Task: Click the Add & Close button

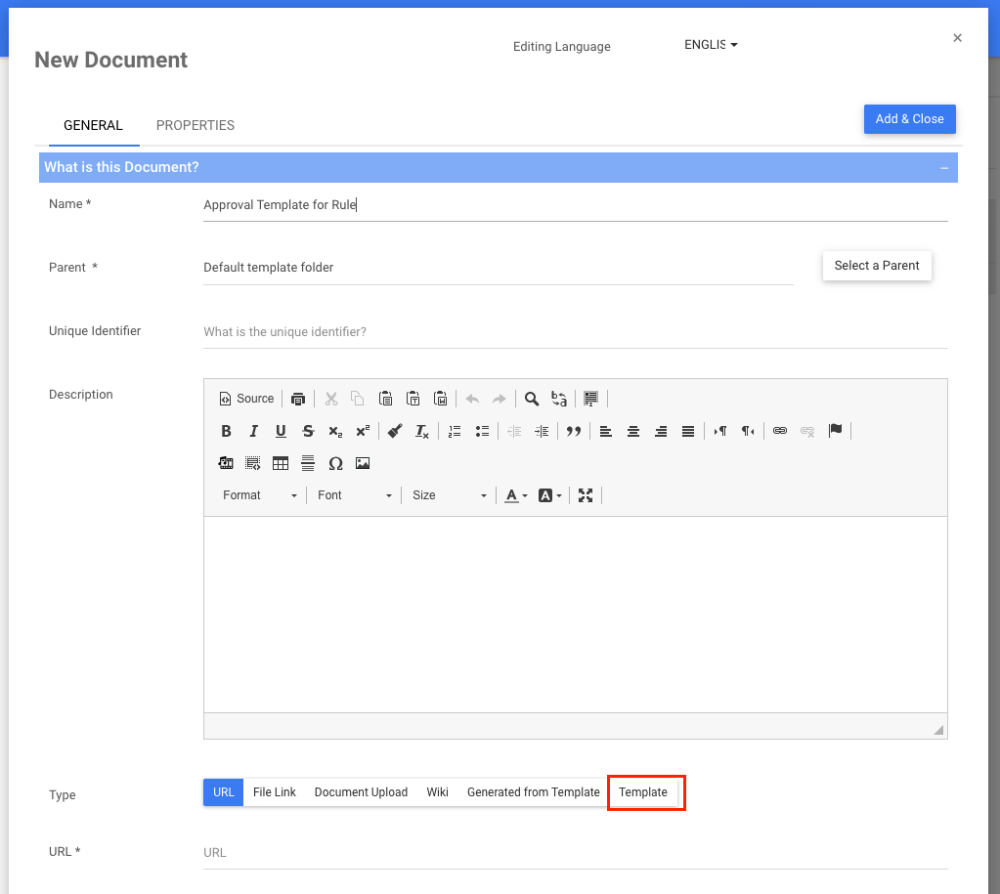Action: tap(909, 119)
